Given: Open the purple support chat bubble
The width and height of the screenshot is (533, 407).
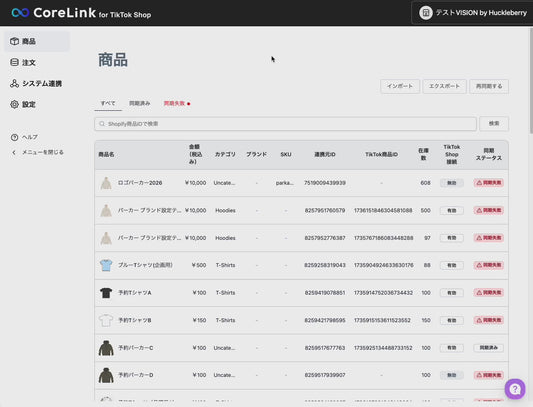Looking at the screenshot, I should (515, 389).
